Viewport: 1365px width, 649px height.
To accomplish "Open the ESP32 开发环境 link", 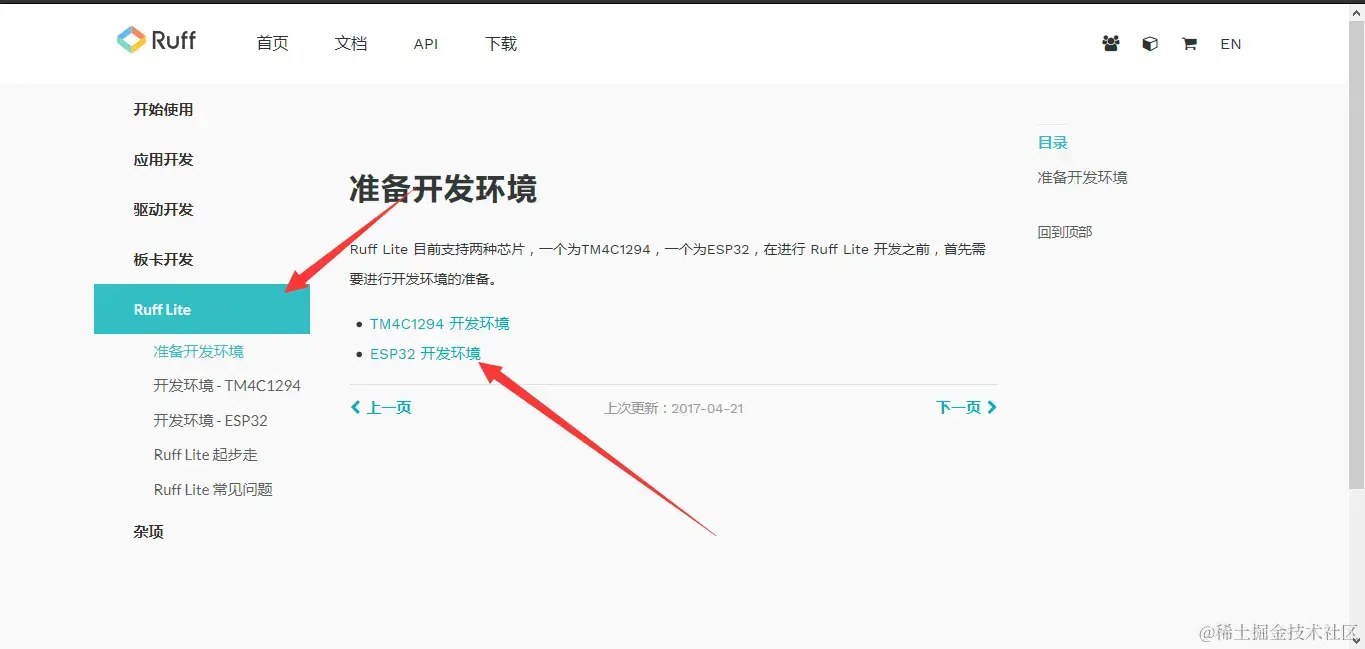I will pos(424,353).
